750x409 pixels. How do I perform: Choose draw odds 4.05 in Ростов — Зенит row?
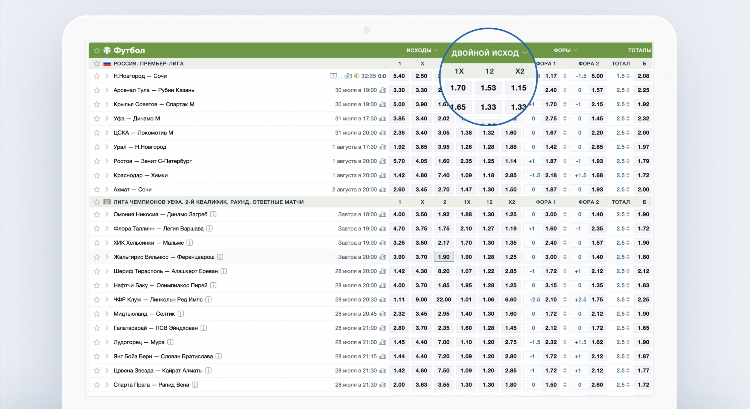pyautogui.click(x=421, y=161)
